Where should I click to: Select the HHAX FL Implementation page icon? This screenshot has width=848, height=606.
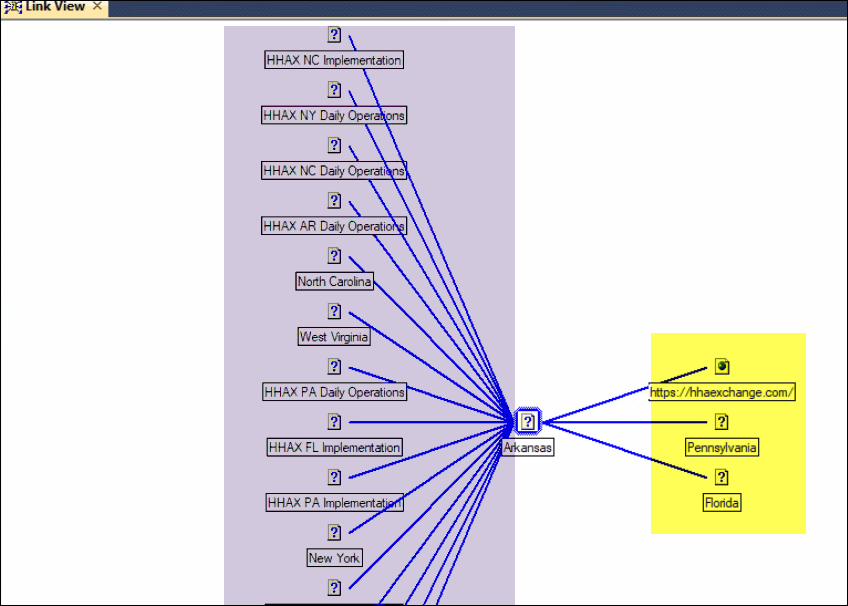[334, 421]
